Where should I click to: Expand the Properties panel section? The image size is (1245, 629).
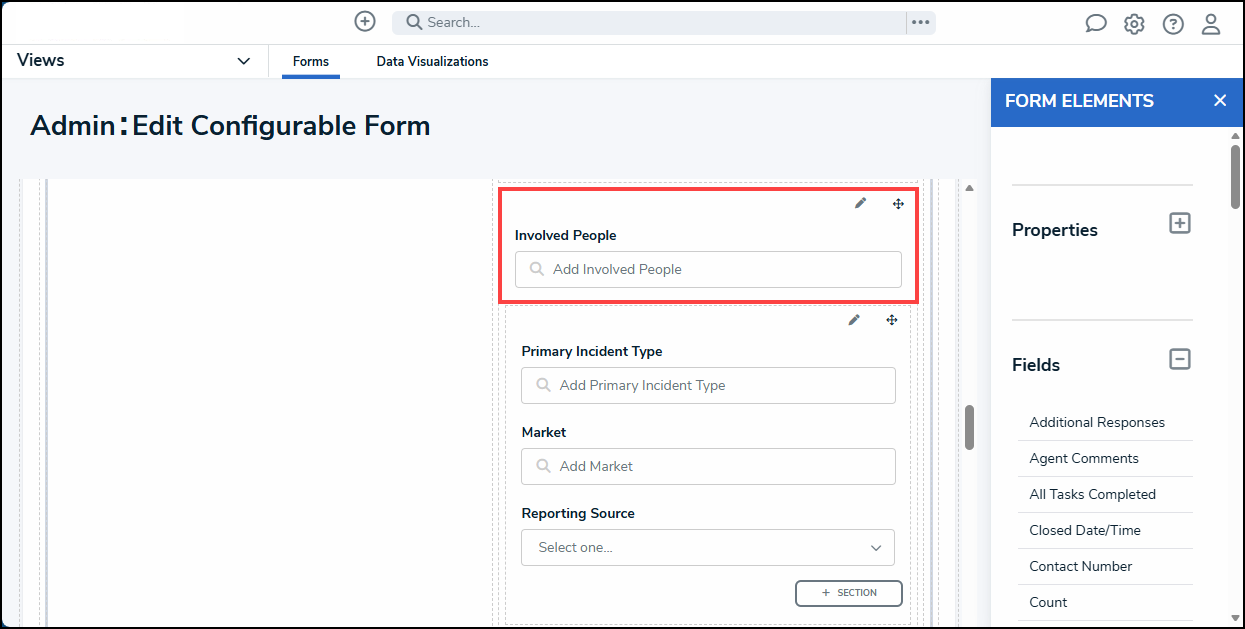point(1180,223)
